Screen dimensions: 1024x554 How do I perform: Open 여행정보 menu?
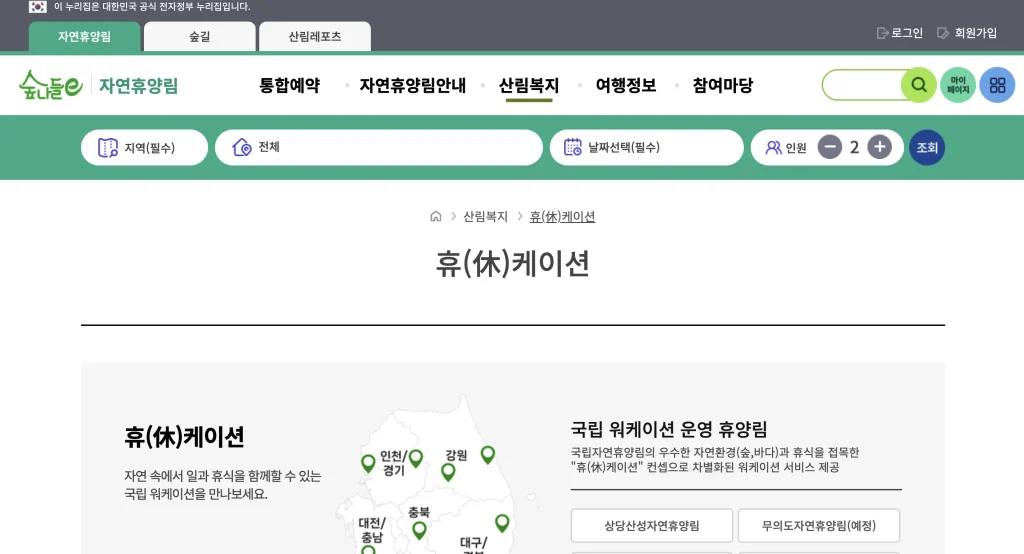pyautogui.click(x=626, y=86)
